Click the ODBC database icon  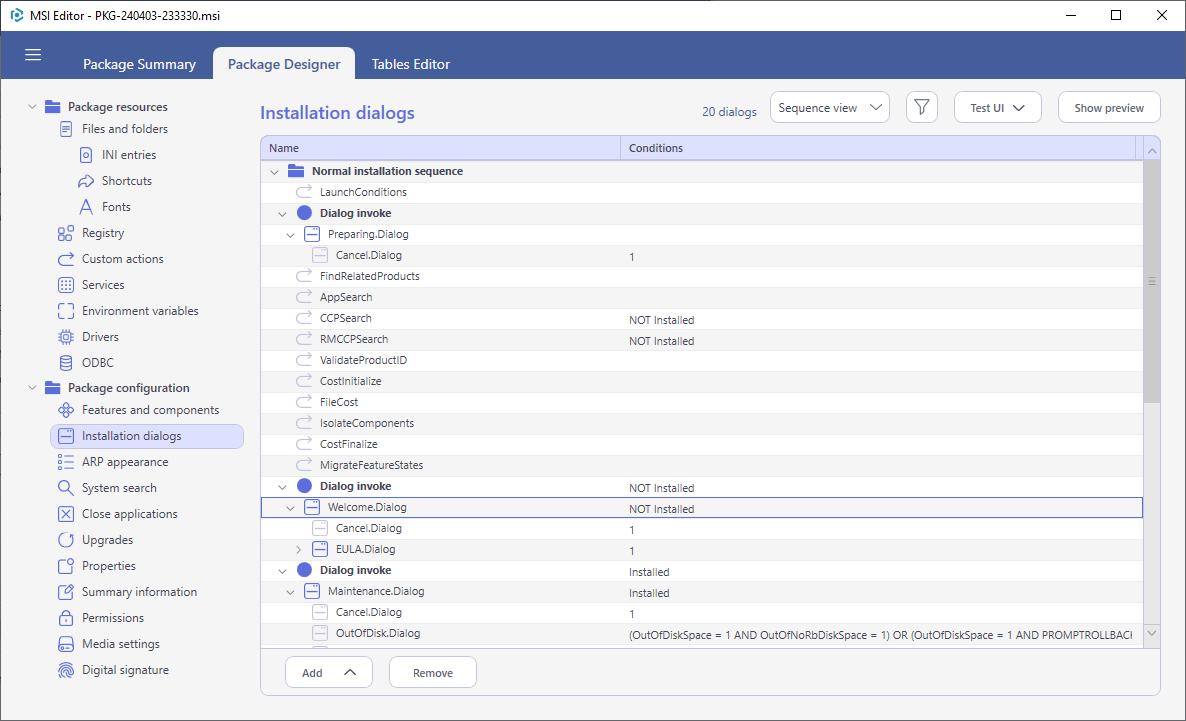tap(66, 362)
